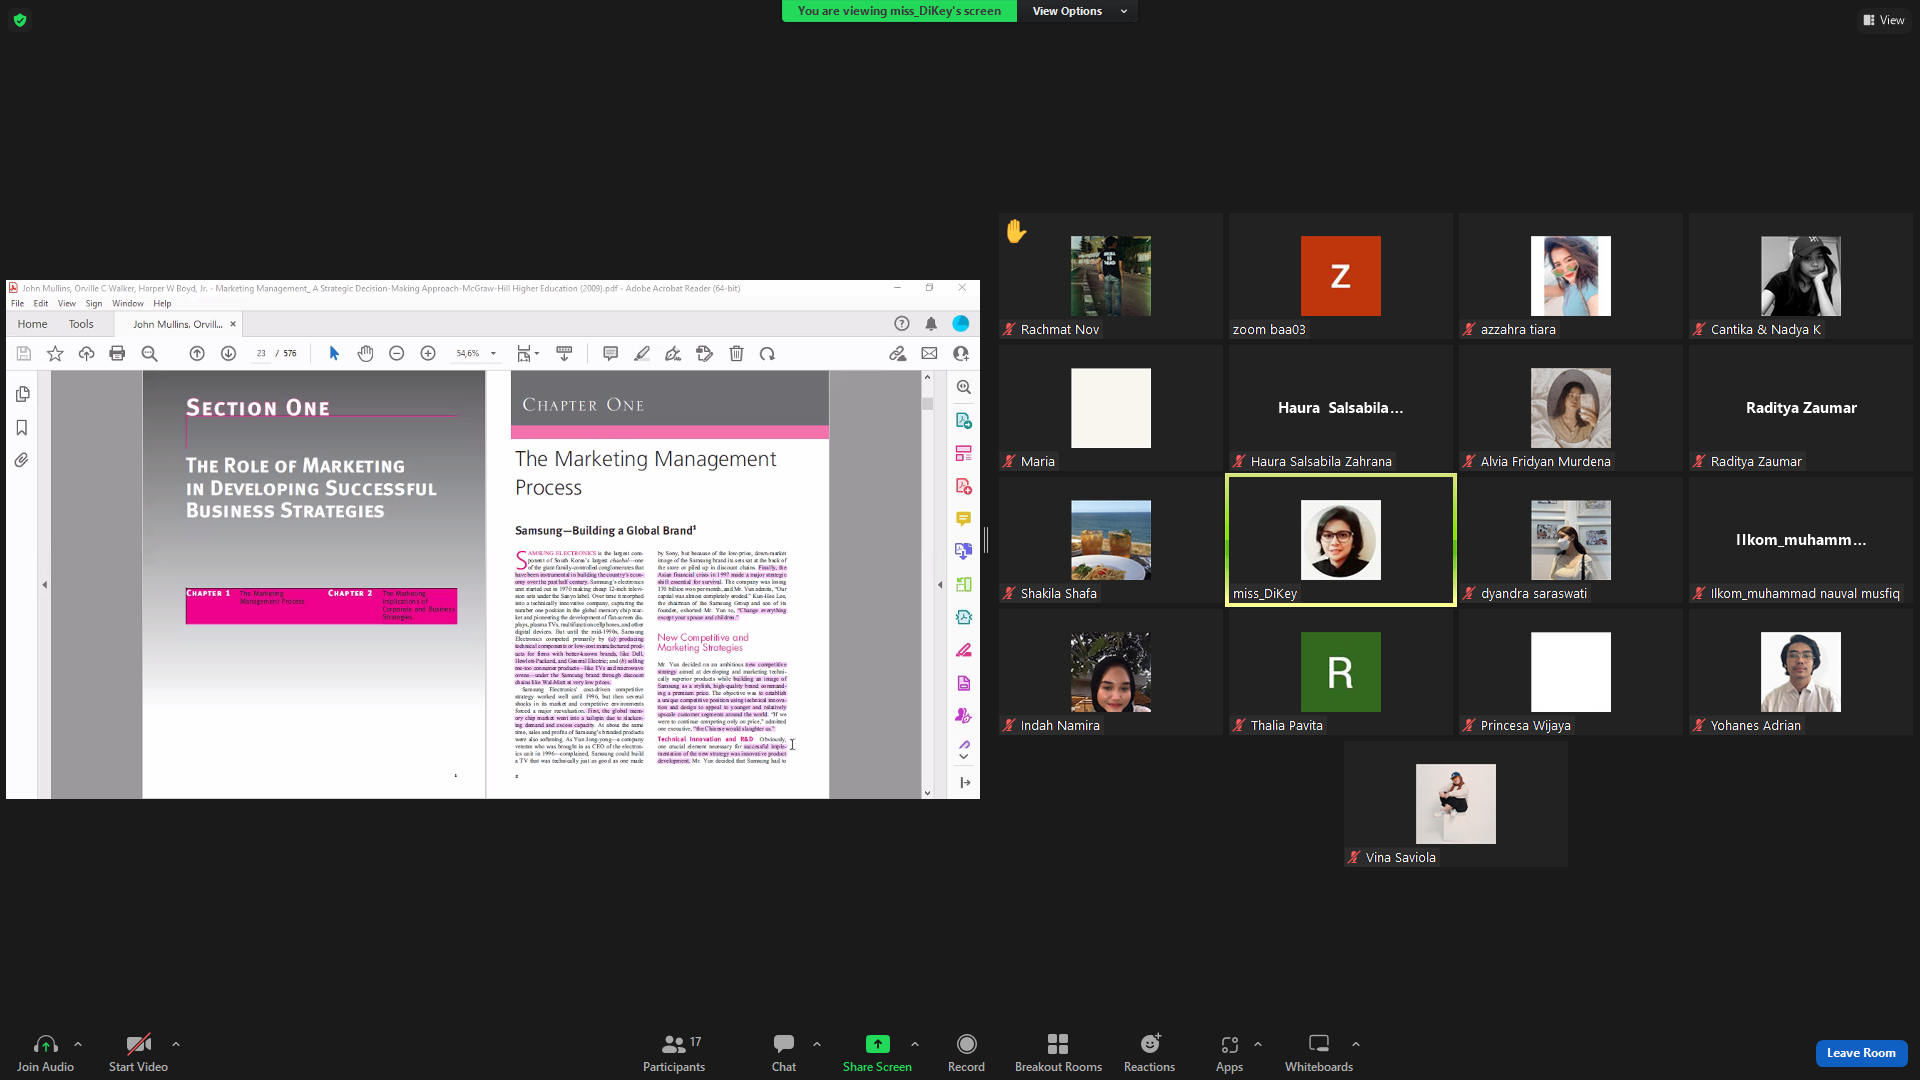Toggle the Participants panel
Image resolution: width=1920 pixels, height=1080 pixels.
(x=674, y=1053)
